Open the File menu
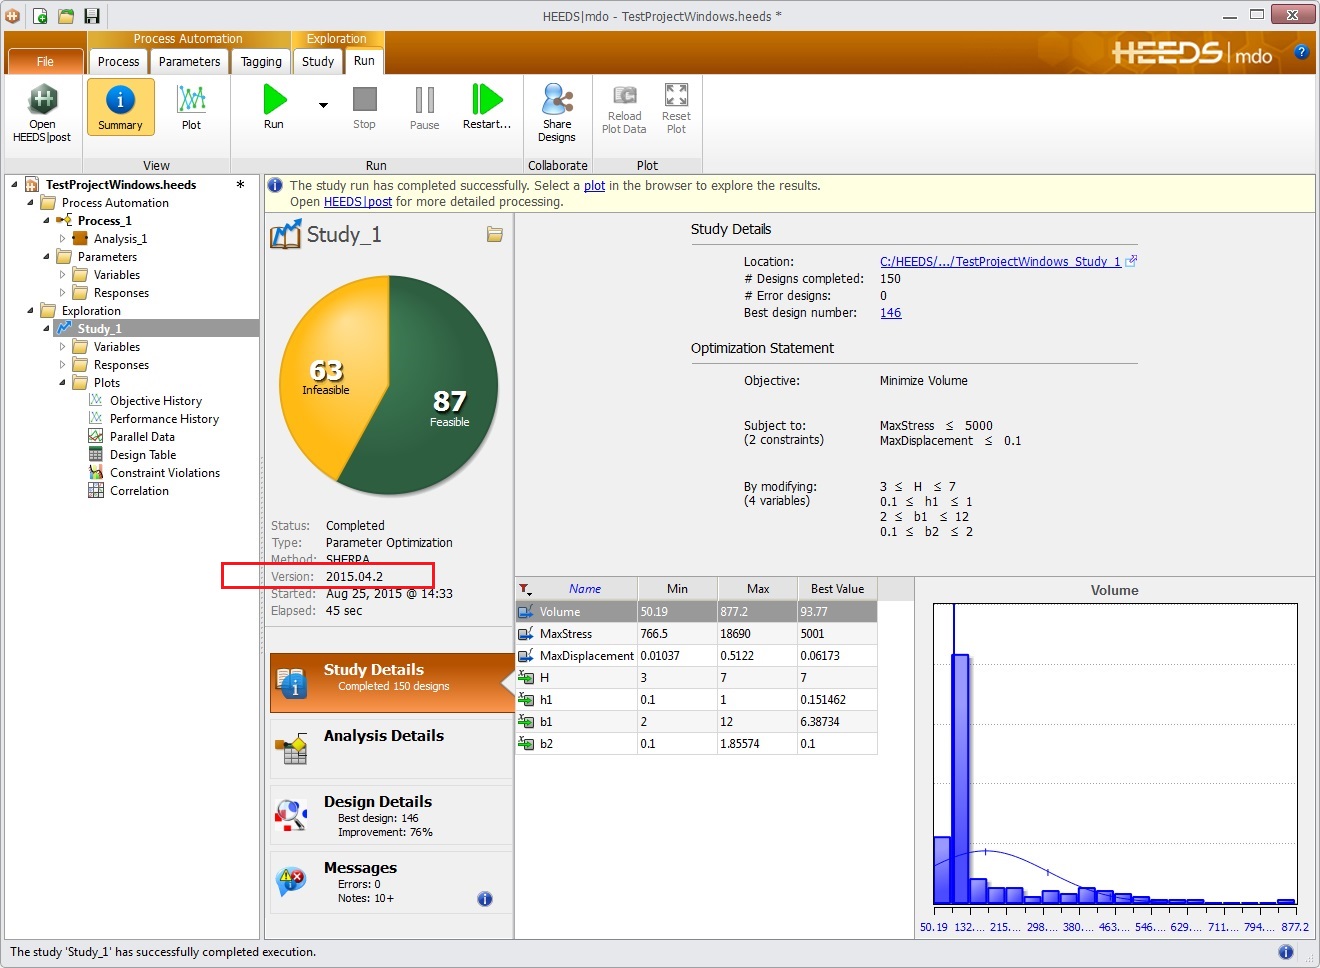The height and width of the screenshot is (968, 1320). tap(45, 62)
